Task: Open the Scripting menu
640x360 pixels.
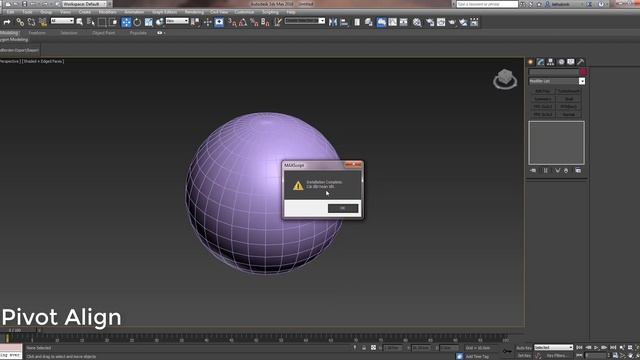Action: [x=270, y=12]
